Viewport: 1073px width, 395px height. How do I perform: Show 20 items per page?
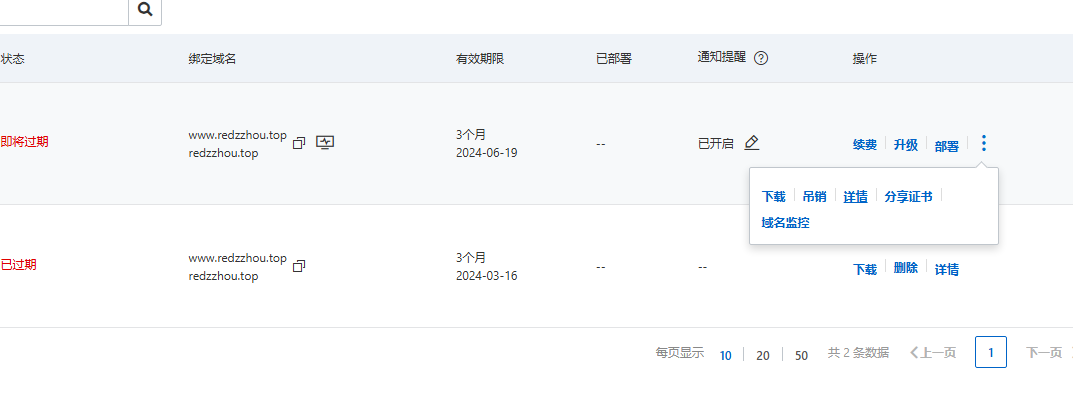click(x=762, y=355)
